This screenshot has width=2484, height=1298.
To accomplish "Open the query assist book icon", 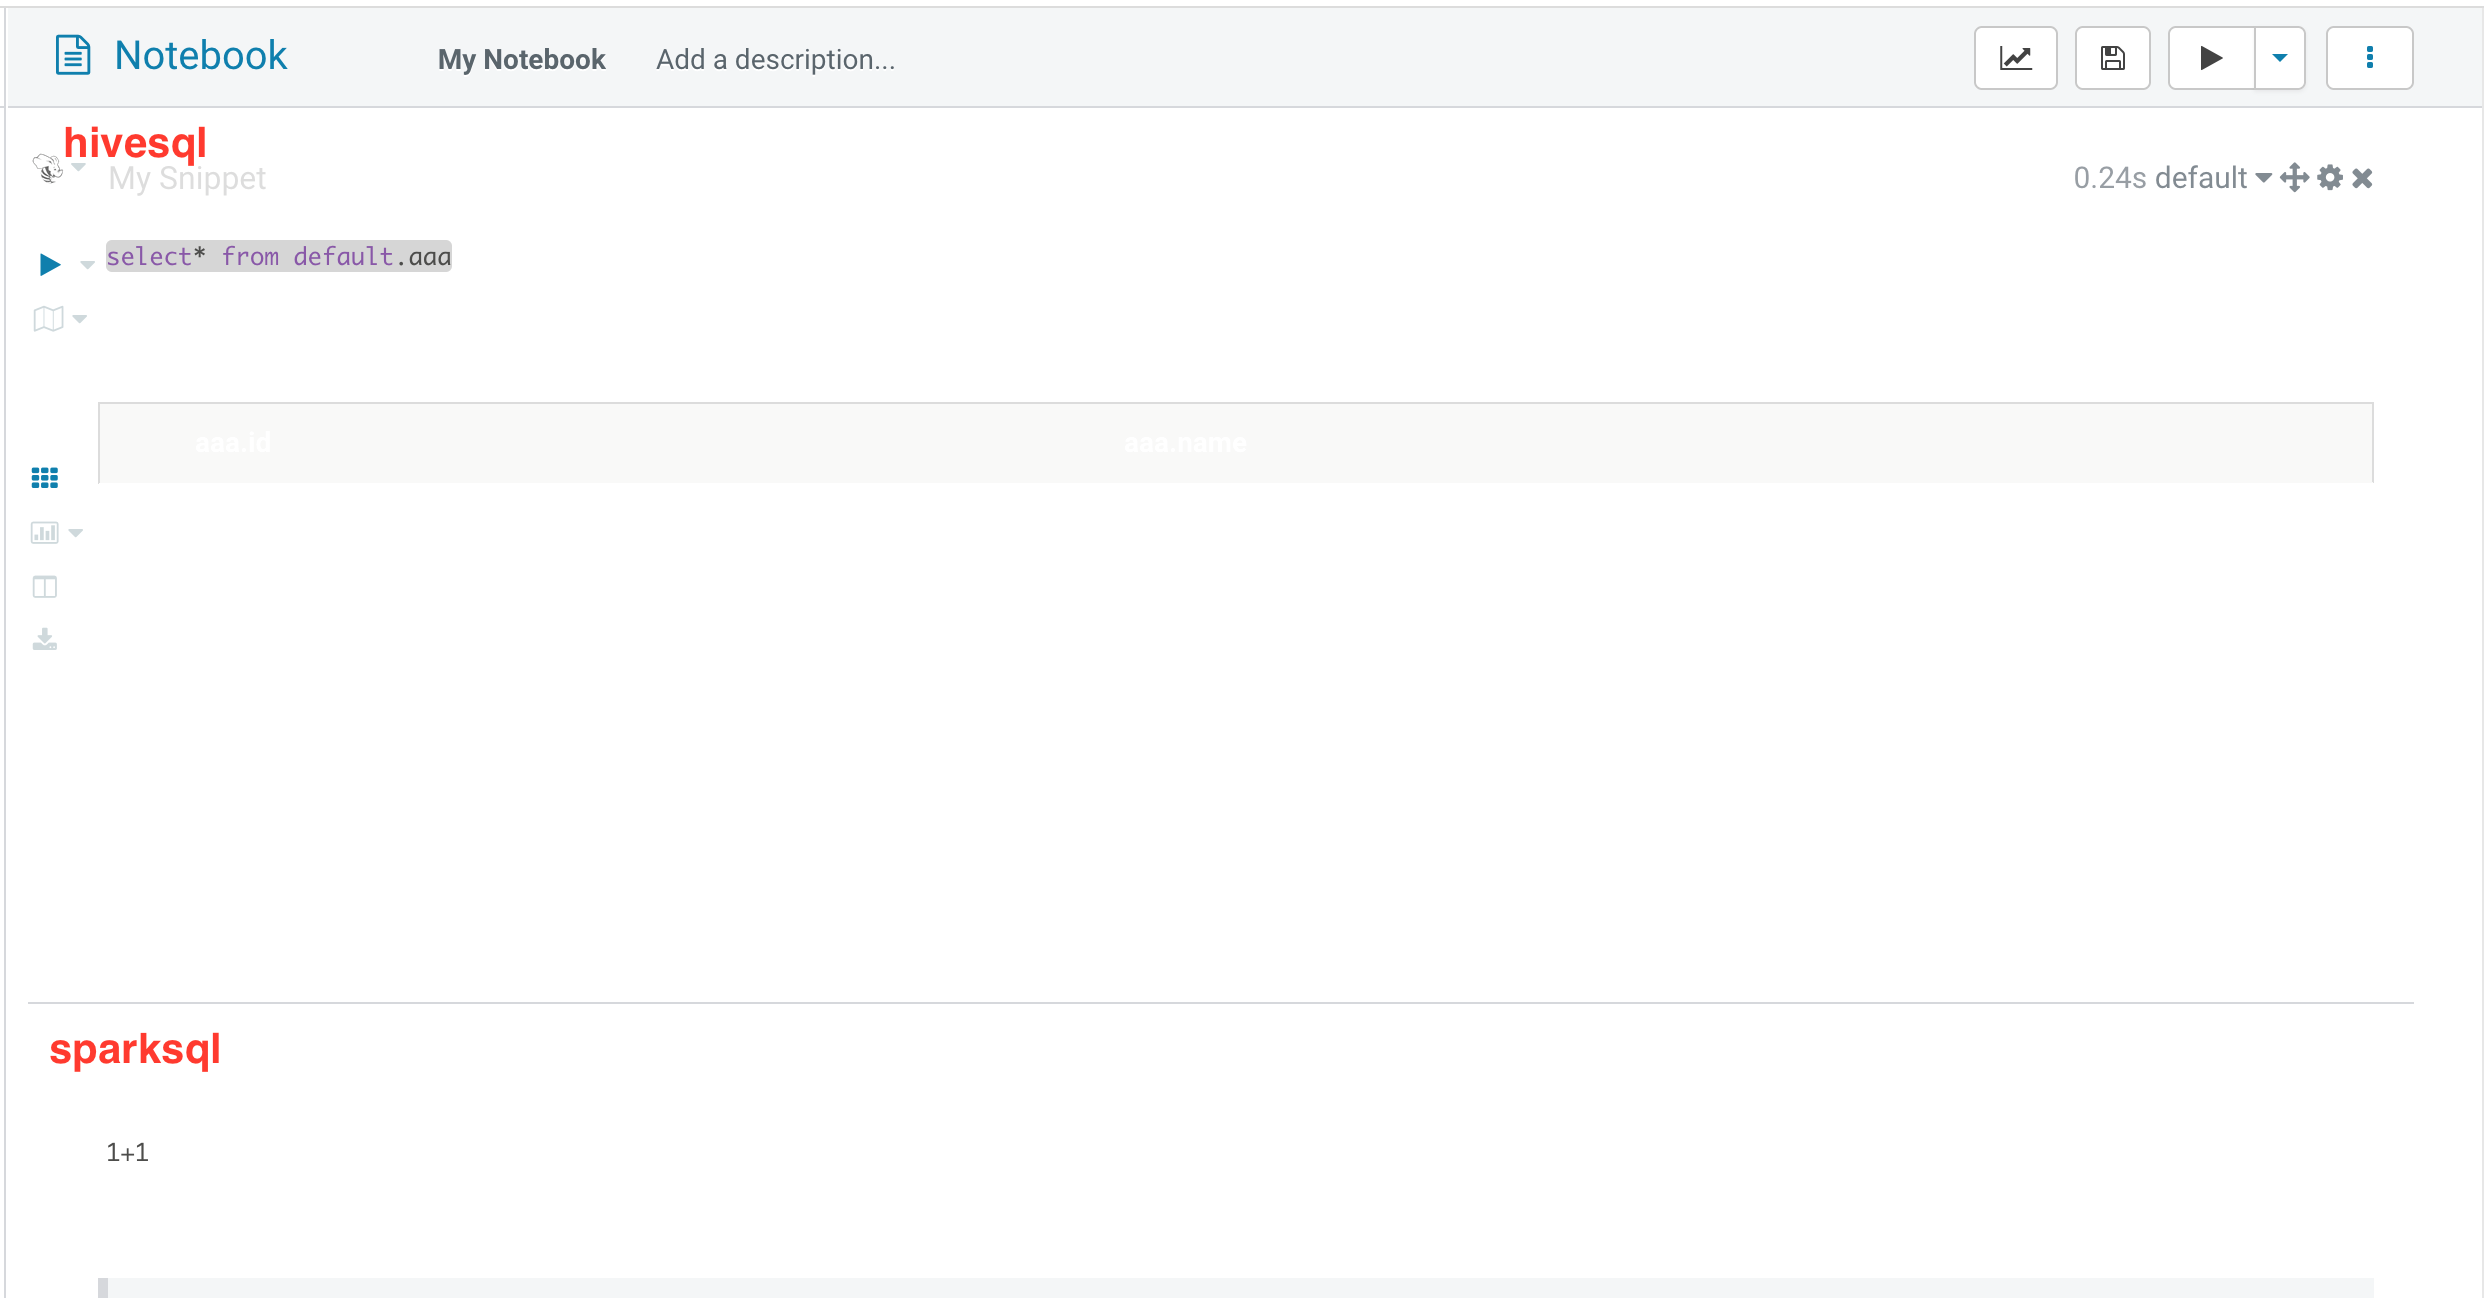I will (x=48, y=319).
